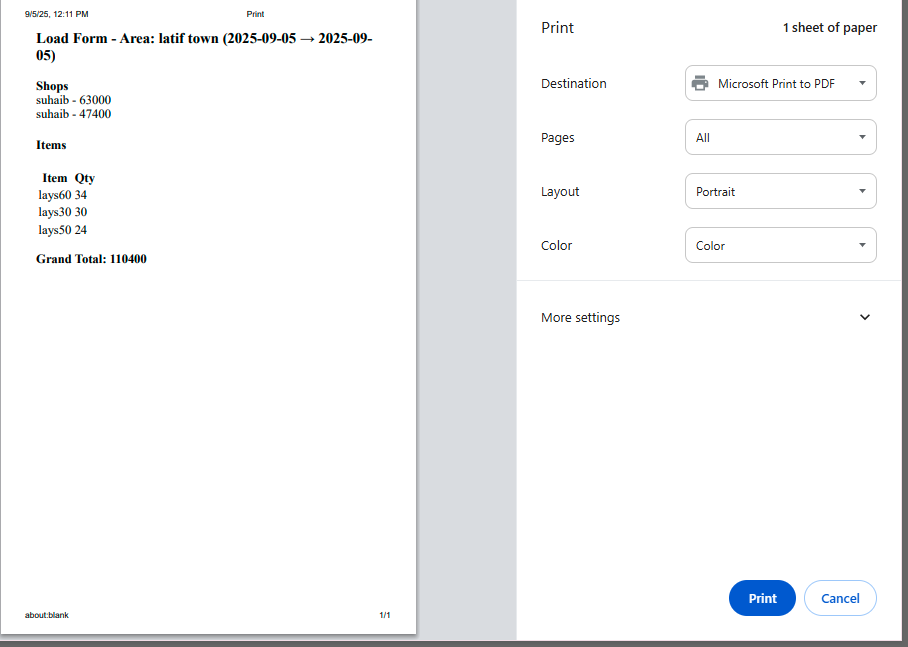
Task: Click the 'suhaib - 63000' shop entry
Action: click(73, 100)
